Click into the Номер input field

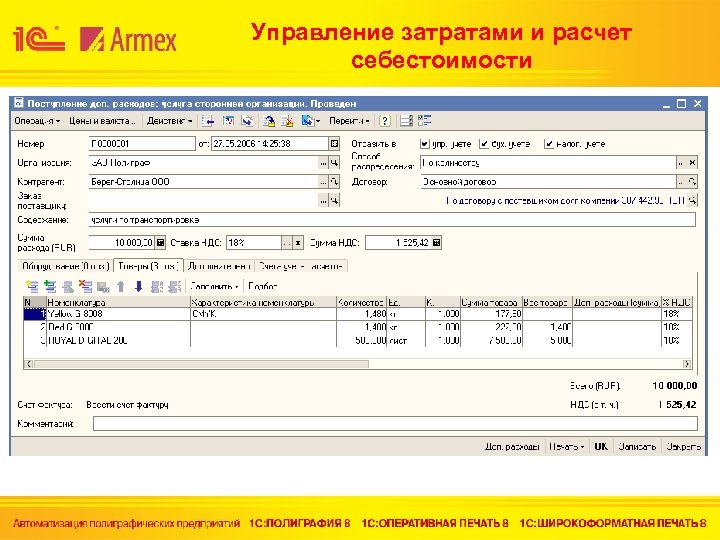[142, 144]
